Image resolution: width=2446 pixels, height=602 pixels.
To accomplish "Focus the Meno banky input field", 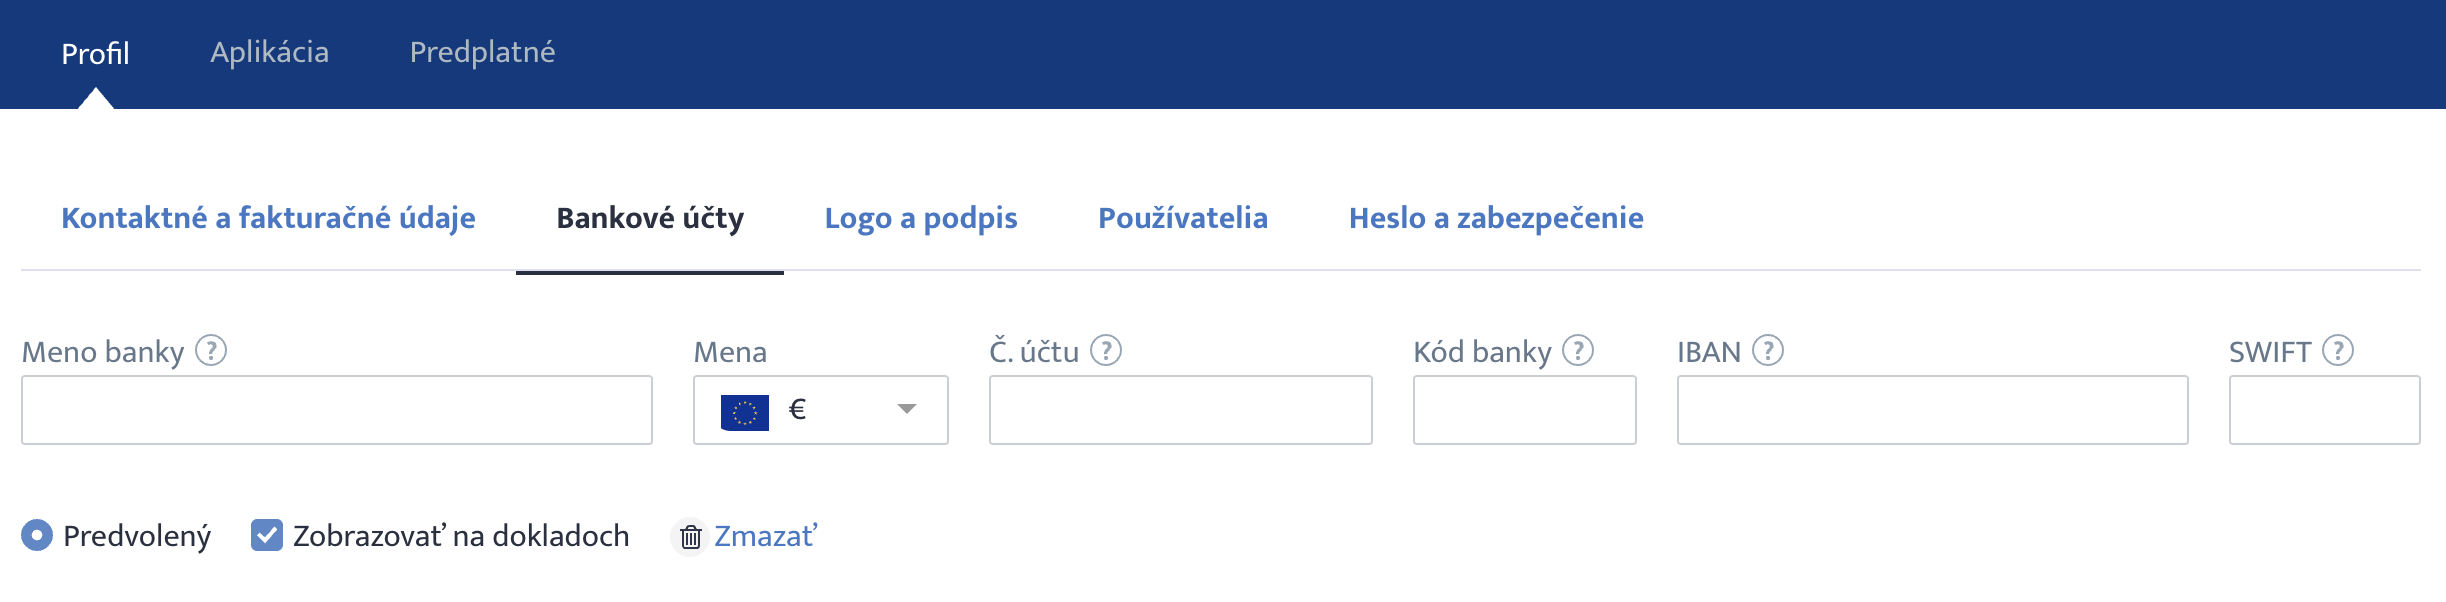I will tap(337, 410).
